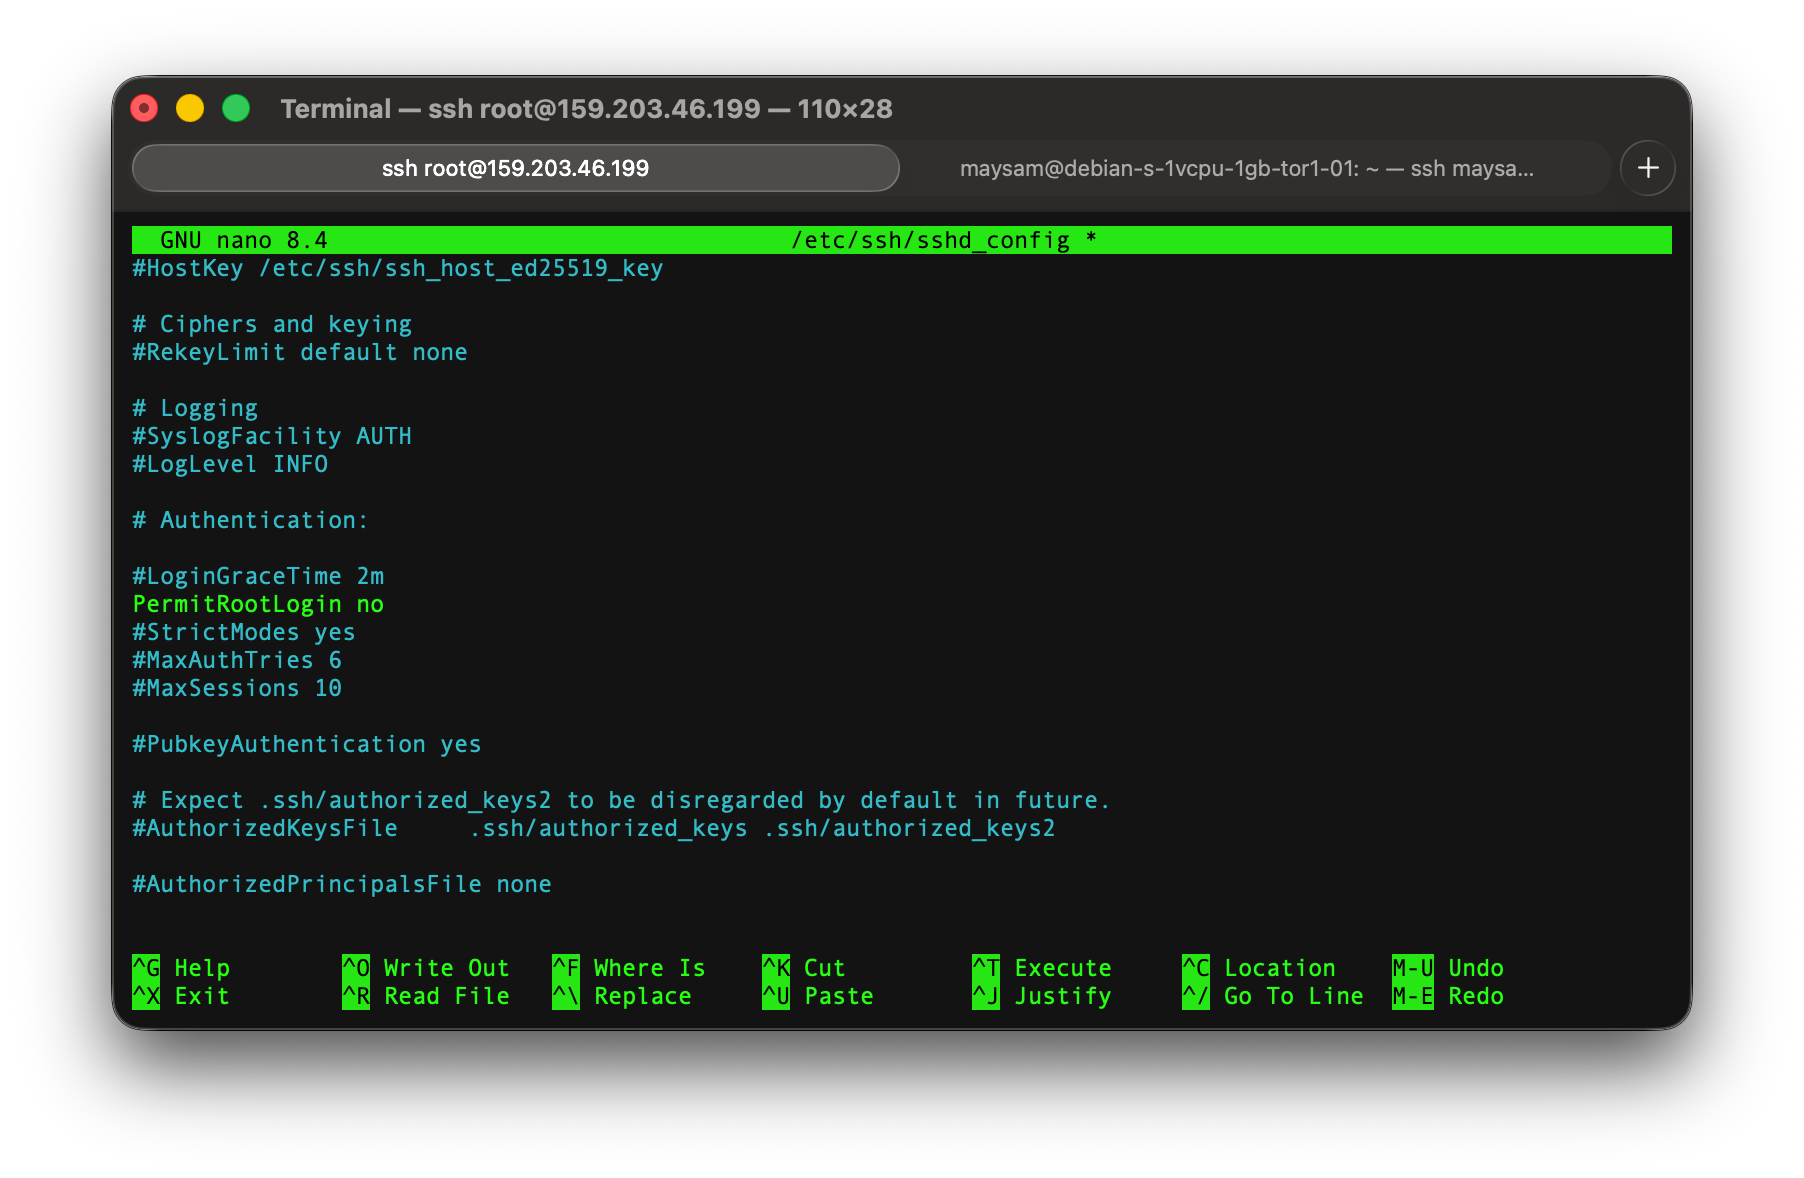Place cursor on '# Ciphers and keying' line
The image size is (1804, 1178).
tap(272, 324)
